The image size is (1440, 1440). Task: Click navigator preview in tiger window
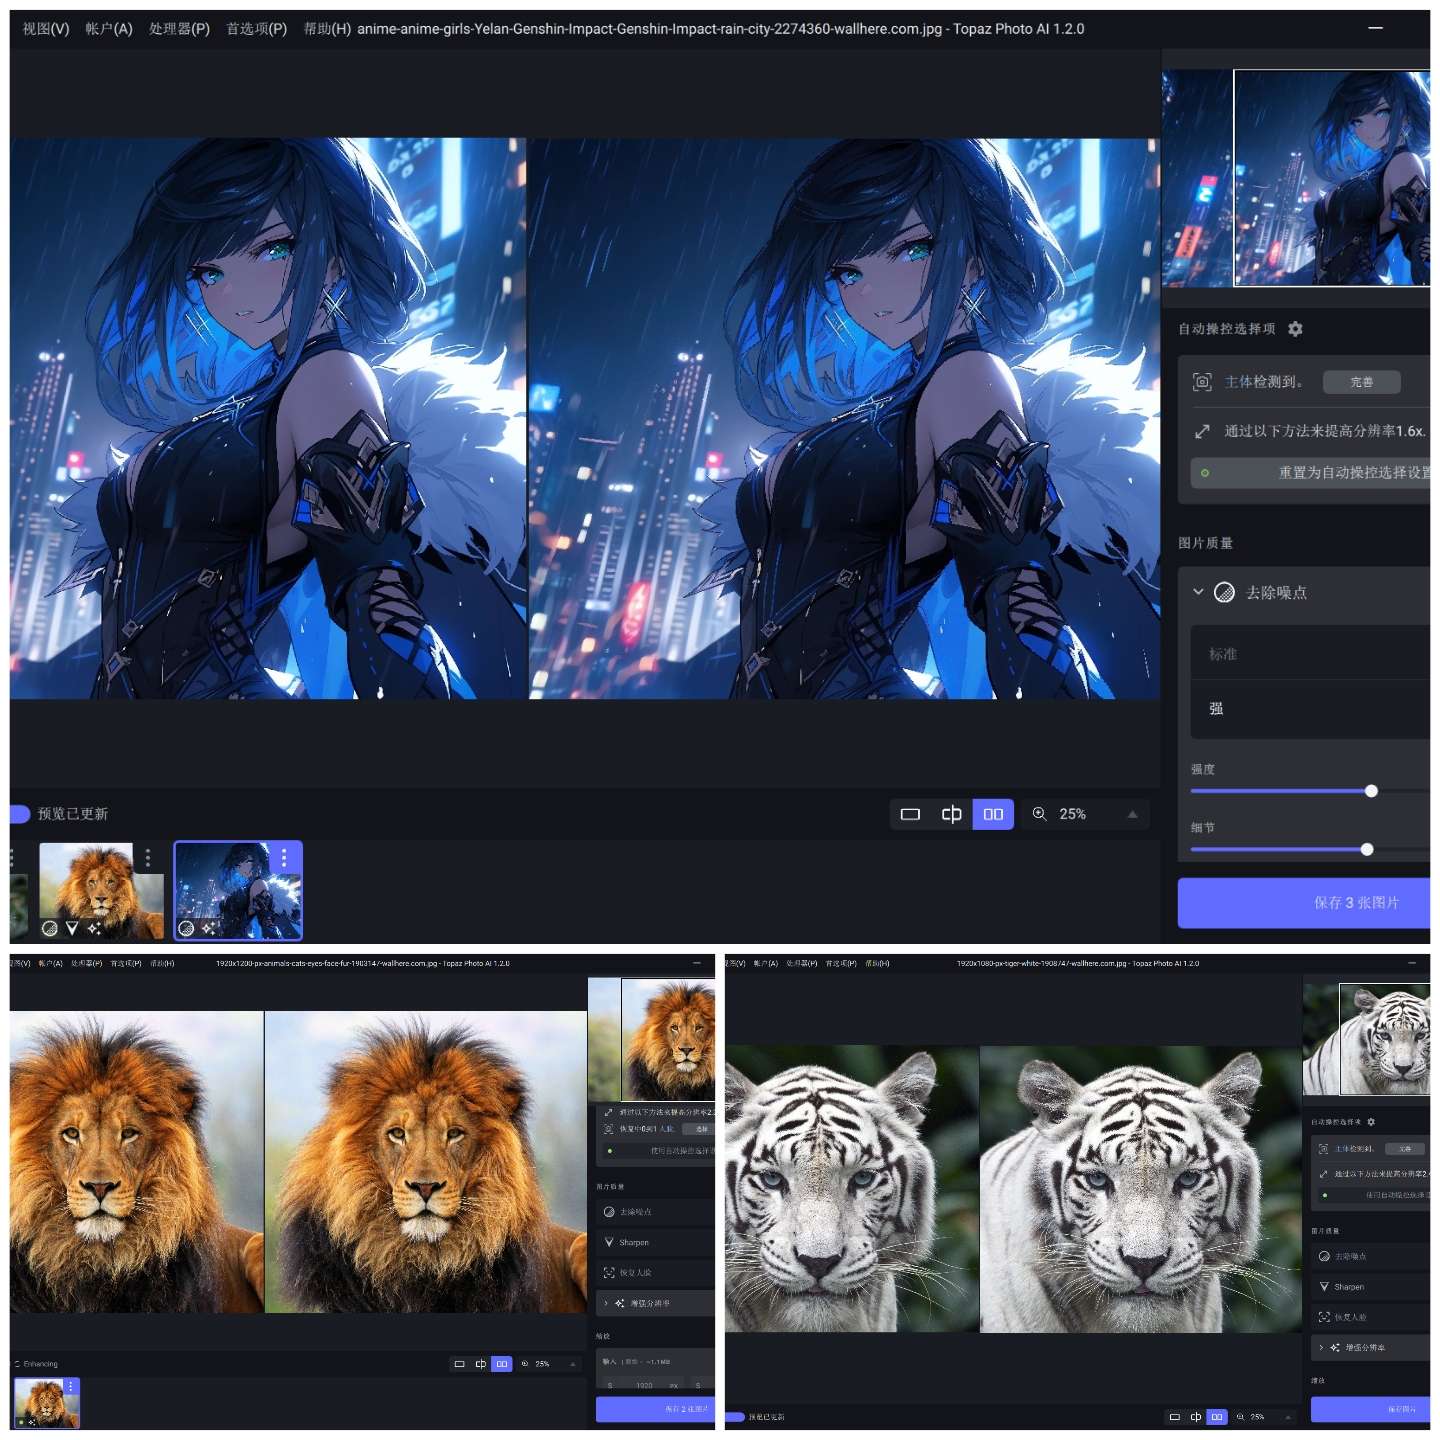[1366, 1040]
